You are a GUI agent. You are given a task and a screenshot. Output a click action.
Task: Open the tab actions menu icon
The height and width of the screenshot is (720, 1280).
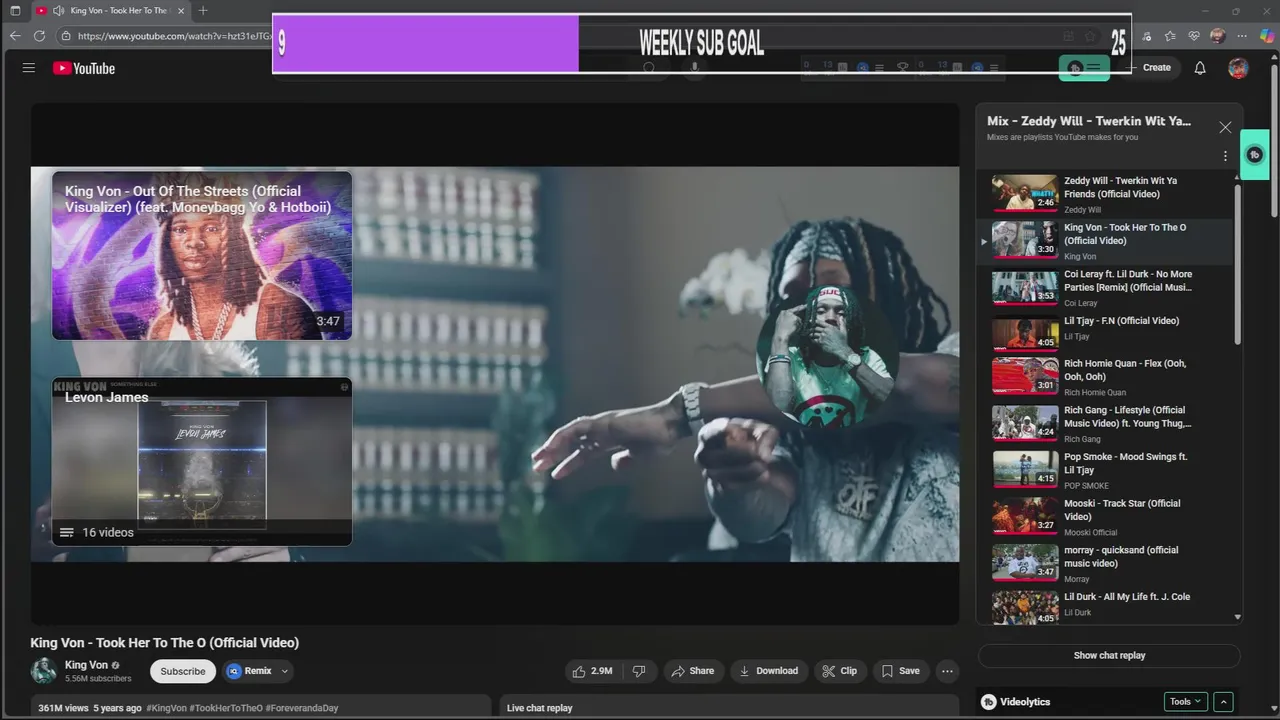pos(15,11)
